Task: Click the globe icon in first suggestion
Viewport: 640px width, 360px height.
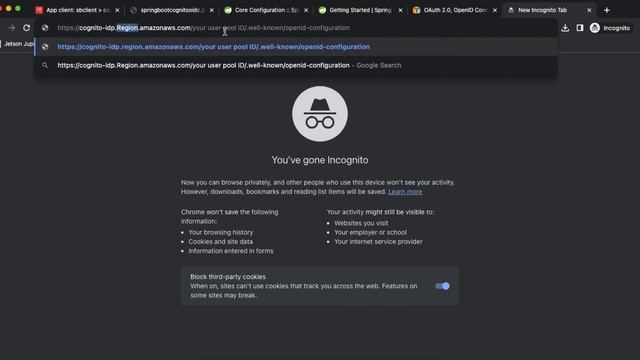Action: coord(45,47)
